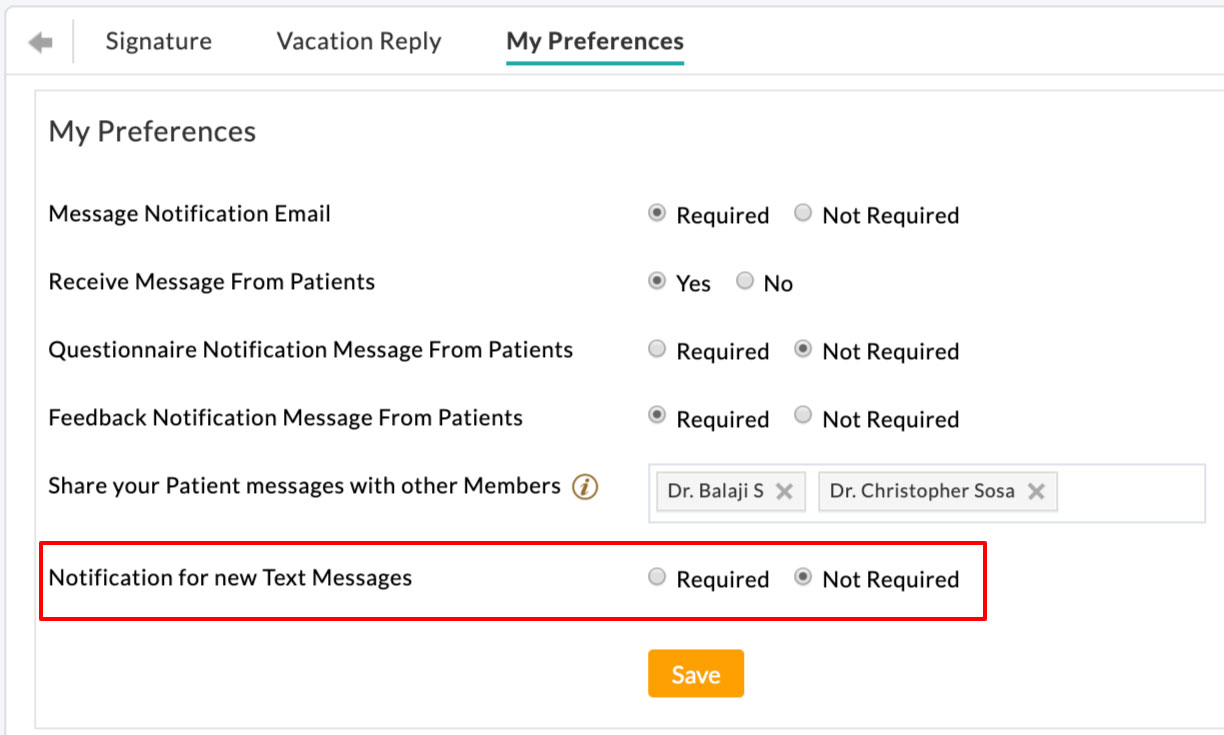Select Not Required for new Text Messages
This screenshot has width=1224, height=735.
pos(805,577)
